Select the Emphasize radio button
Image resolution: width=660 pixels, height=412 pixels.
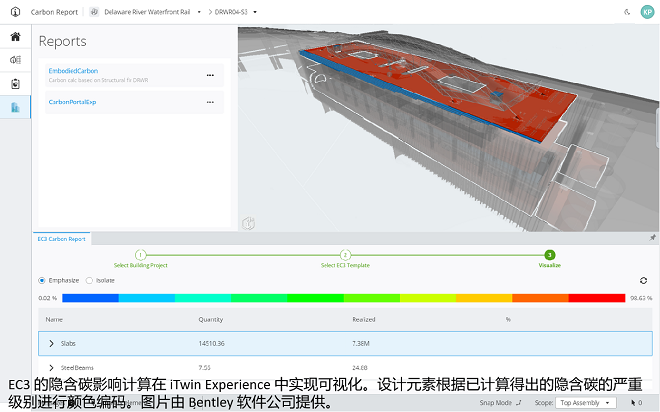point(42,280)
